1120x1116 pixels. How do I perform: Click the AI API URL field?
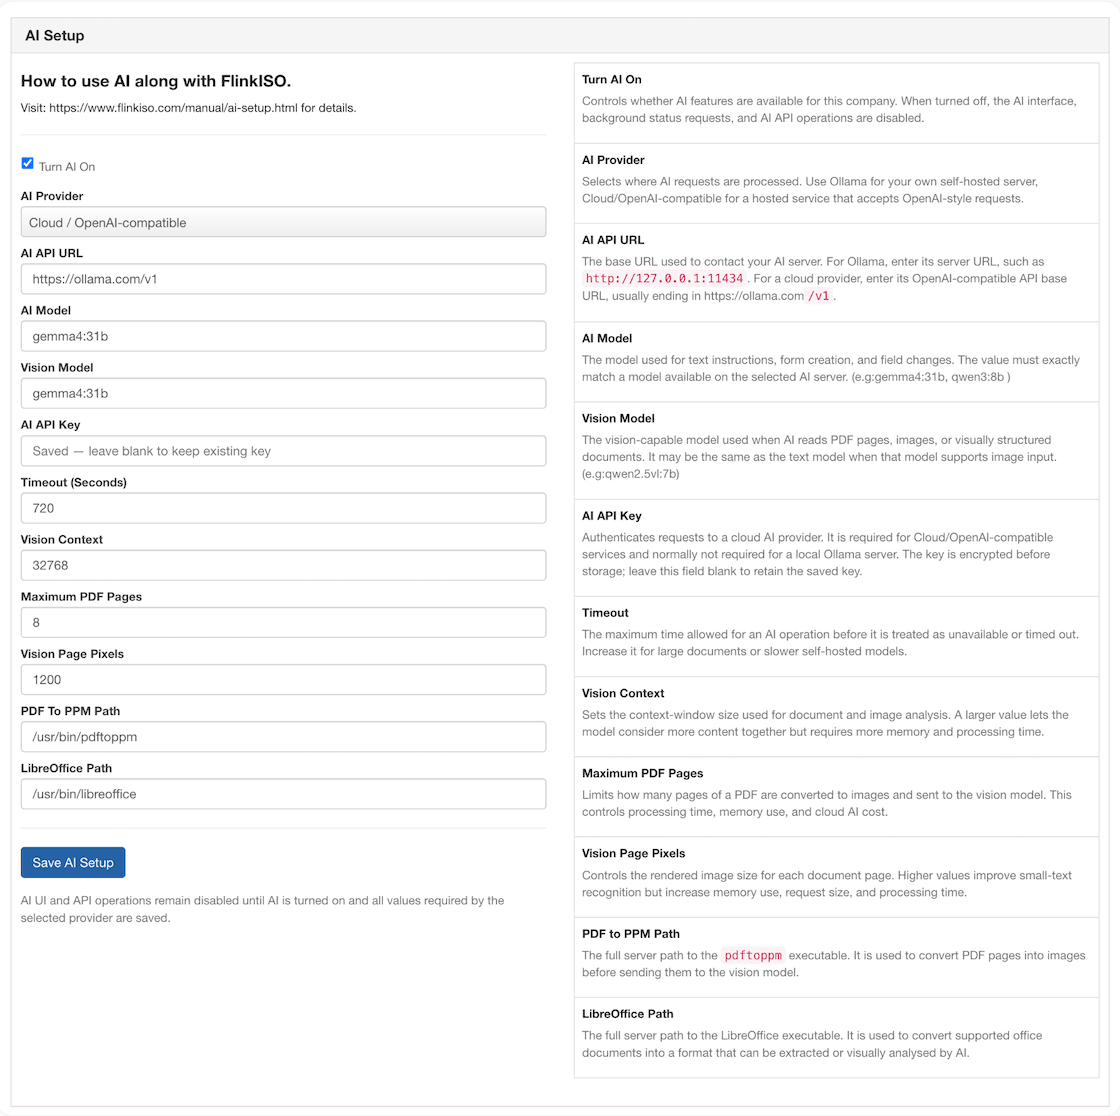[x=284, y=279]
